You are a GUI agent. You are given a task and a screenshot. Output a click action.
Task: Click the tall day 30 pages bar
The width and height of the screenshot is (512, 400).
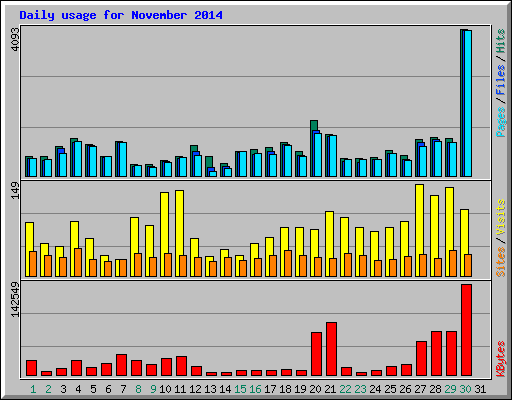(x=468, y=103)
